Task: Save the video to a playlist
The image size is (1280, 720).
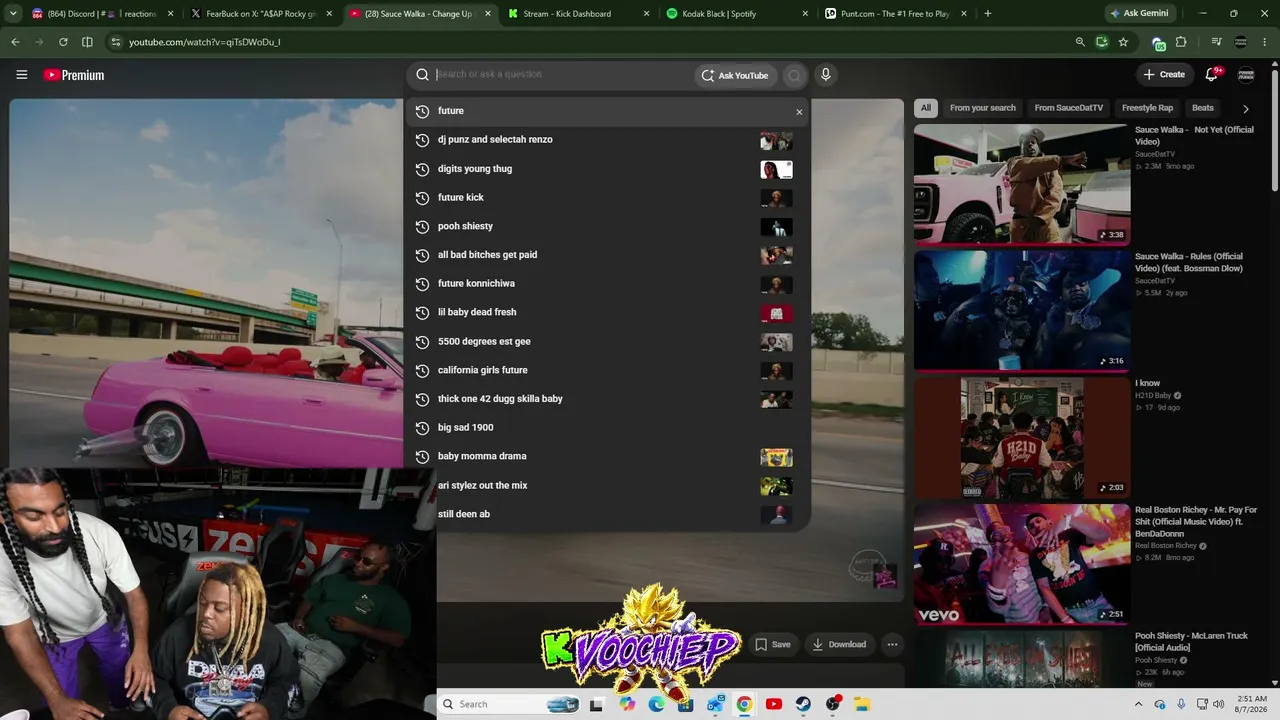Action: coord(773,645)
